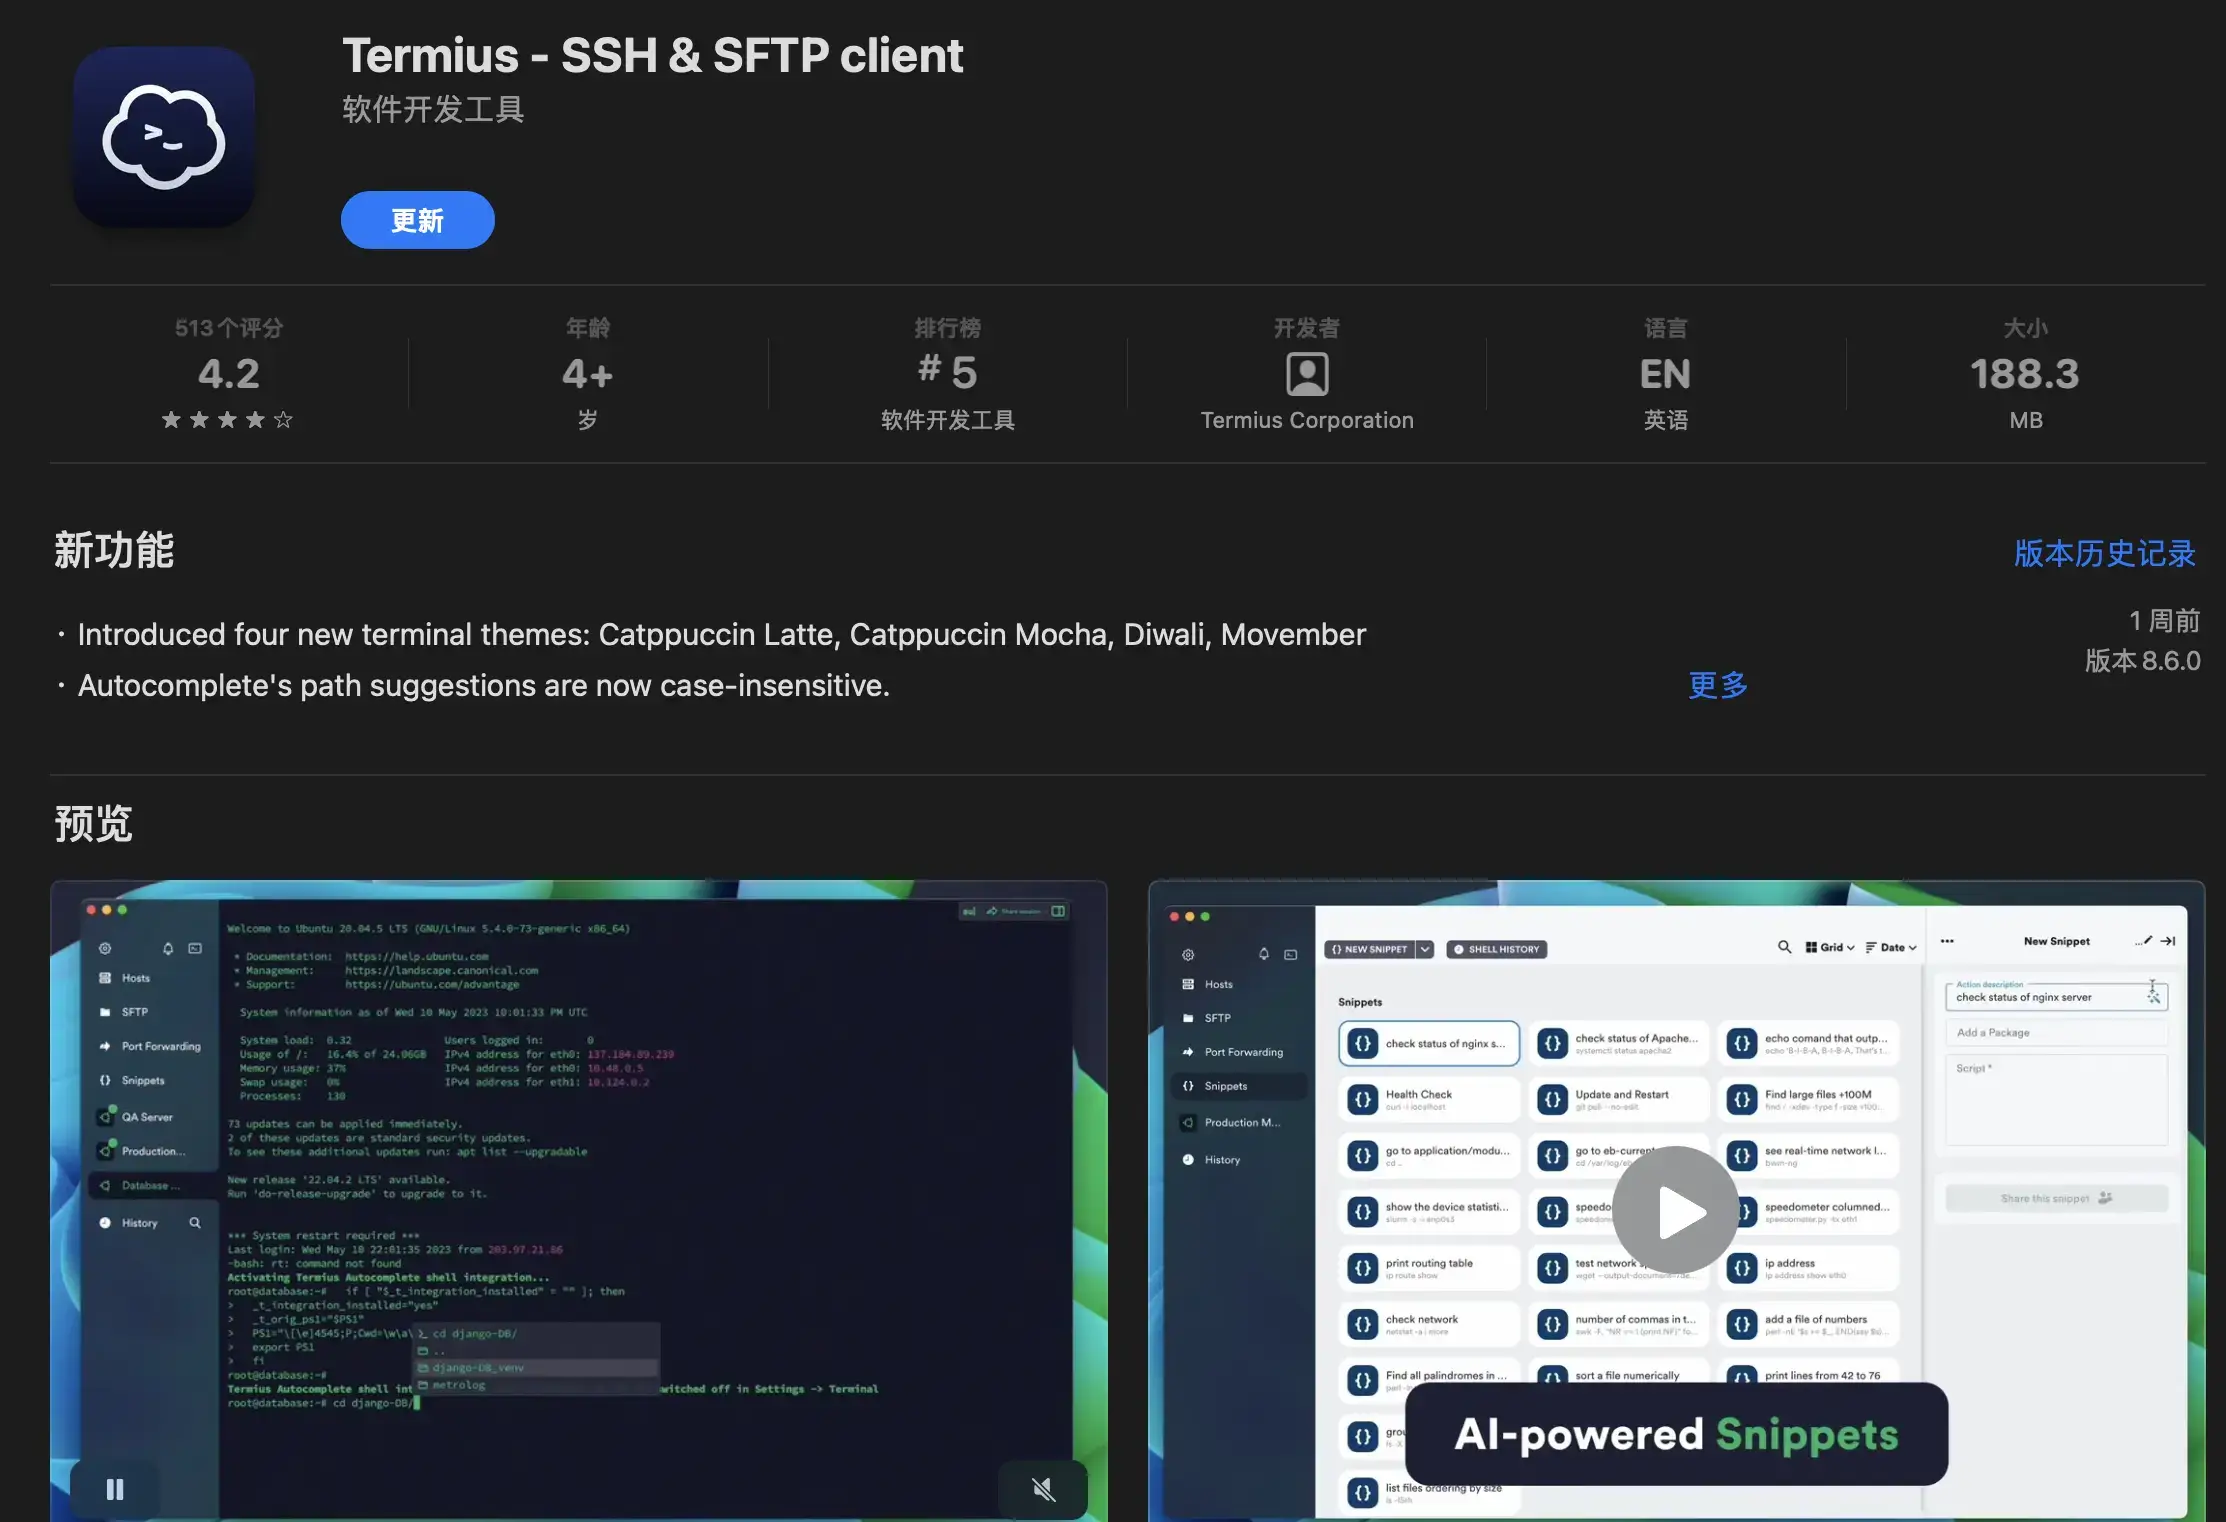Screen dimensions: 2226x1522
Task: Select SFTP in first preview sidebar
Action: 134,1012
